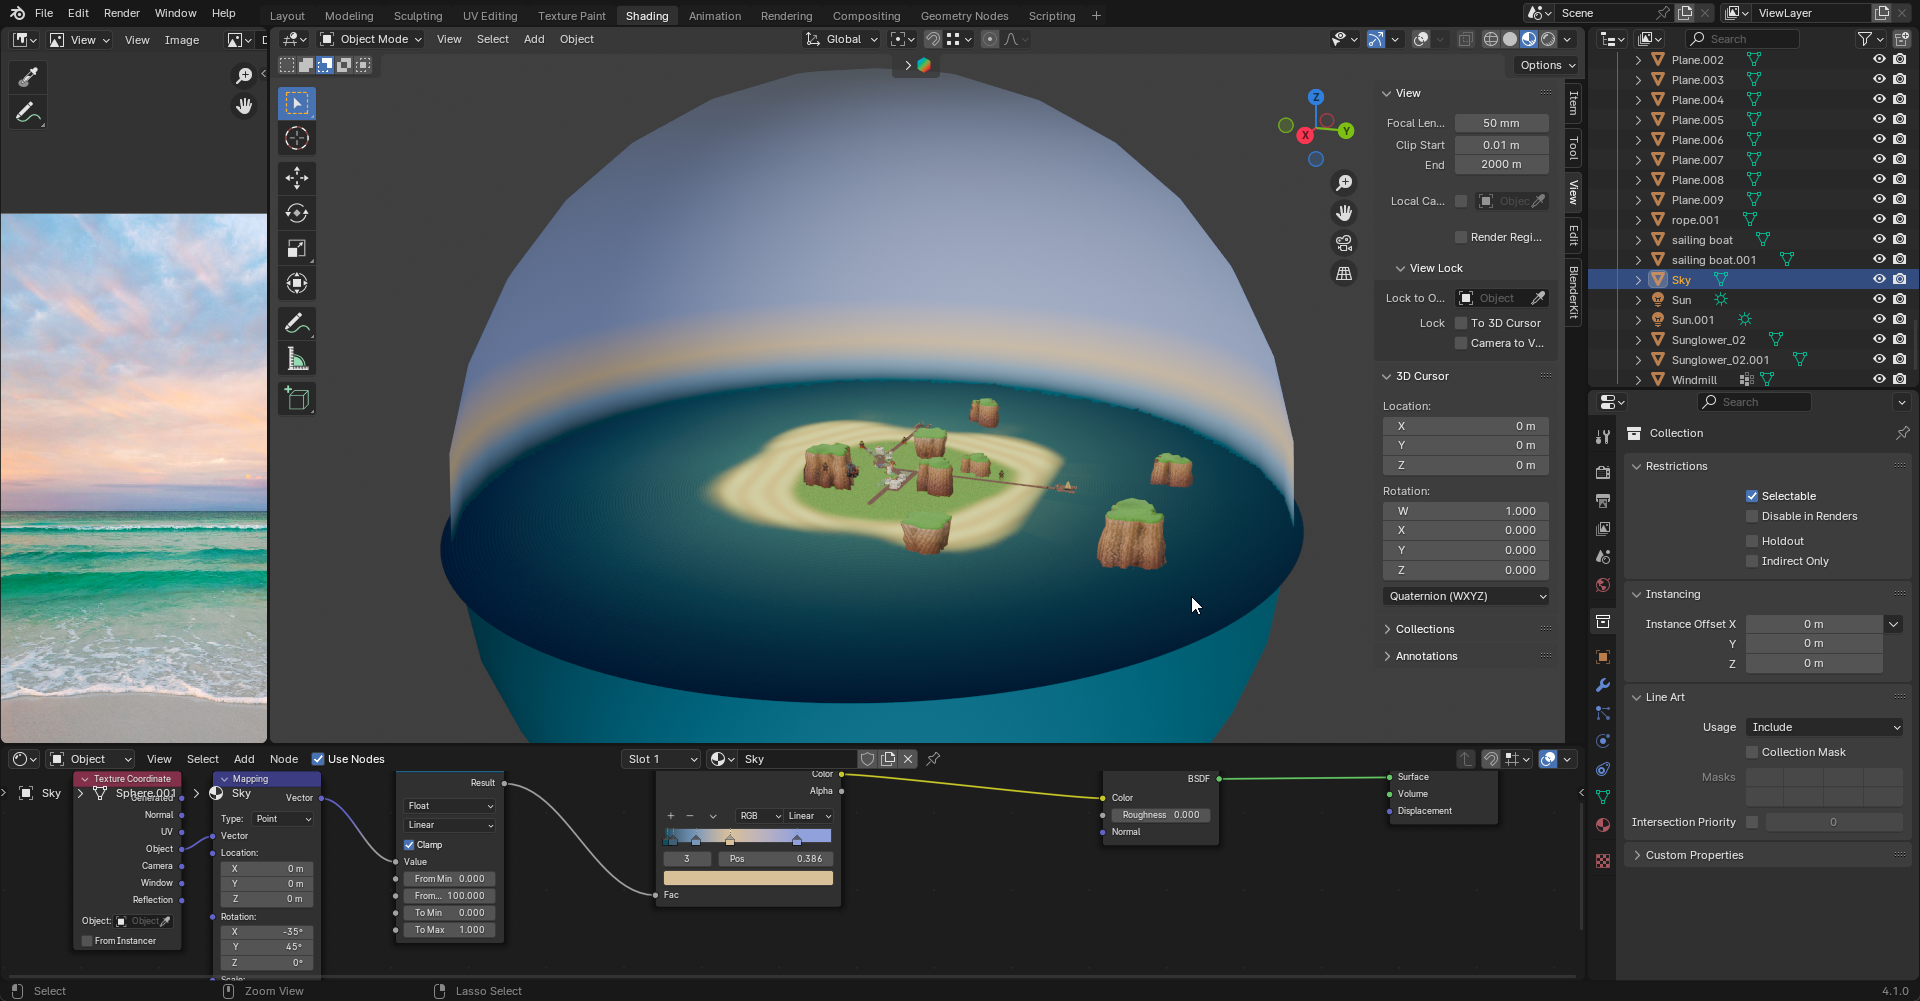Enable Lock To 3D Cursor checkbox
The width and height of the screenshot is (1920, 1001).
coord(1461,323)
